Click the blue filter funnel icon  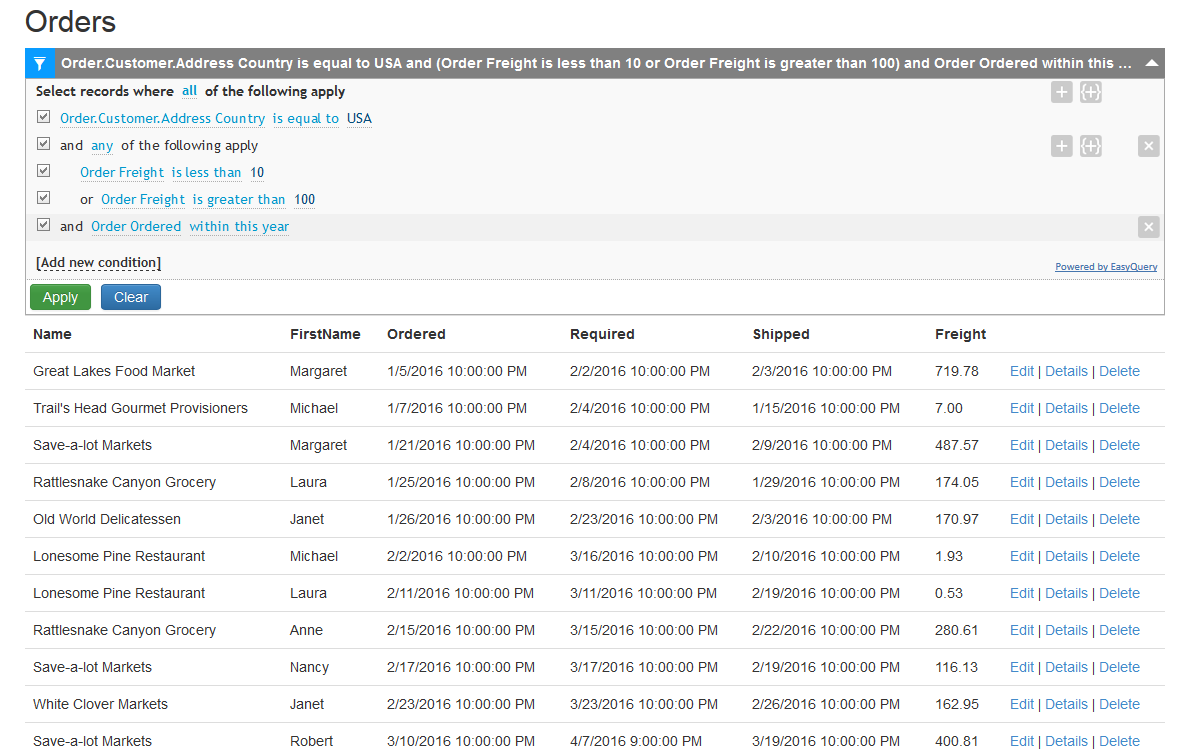pos(40,62)
